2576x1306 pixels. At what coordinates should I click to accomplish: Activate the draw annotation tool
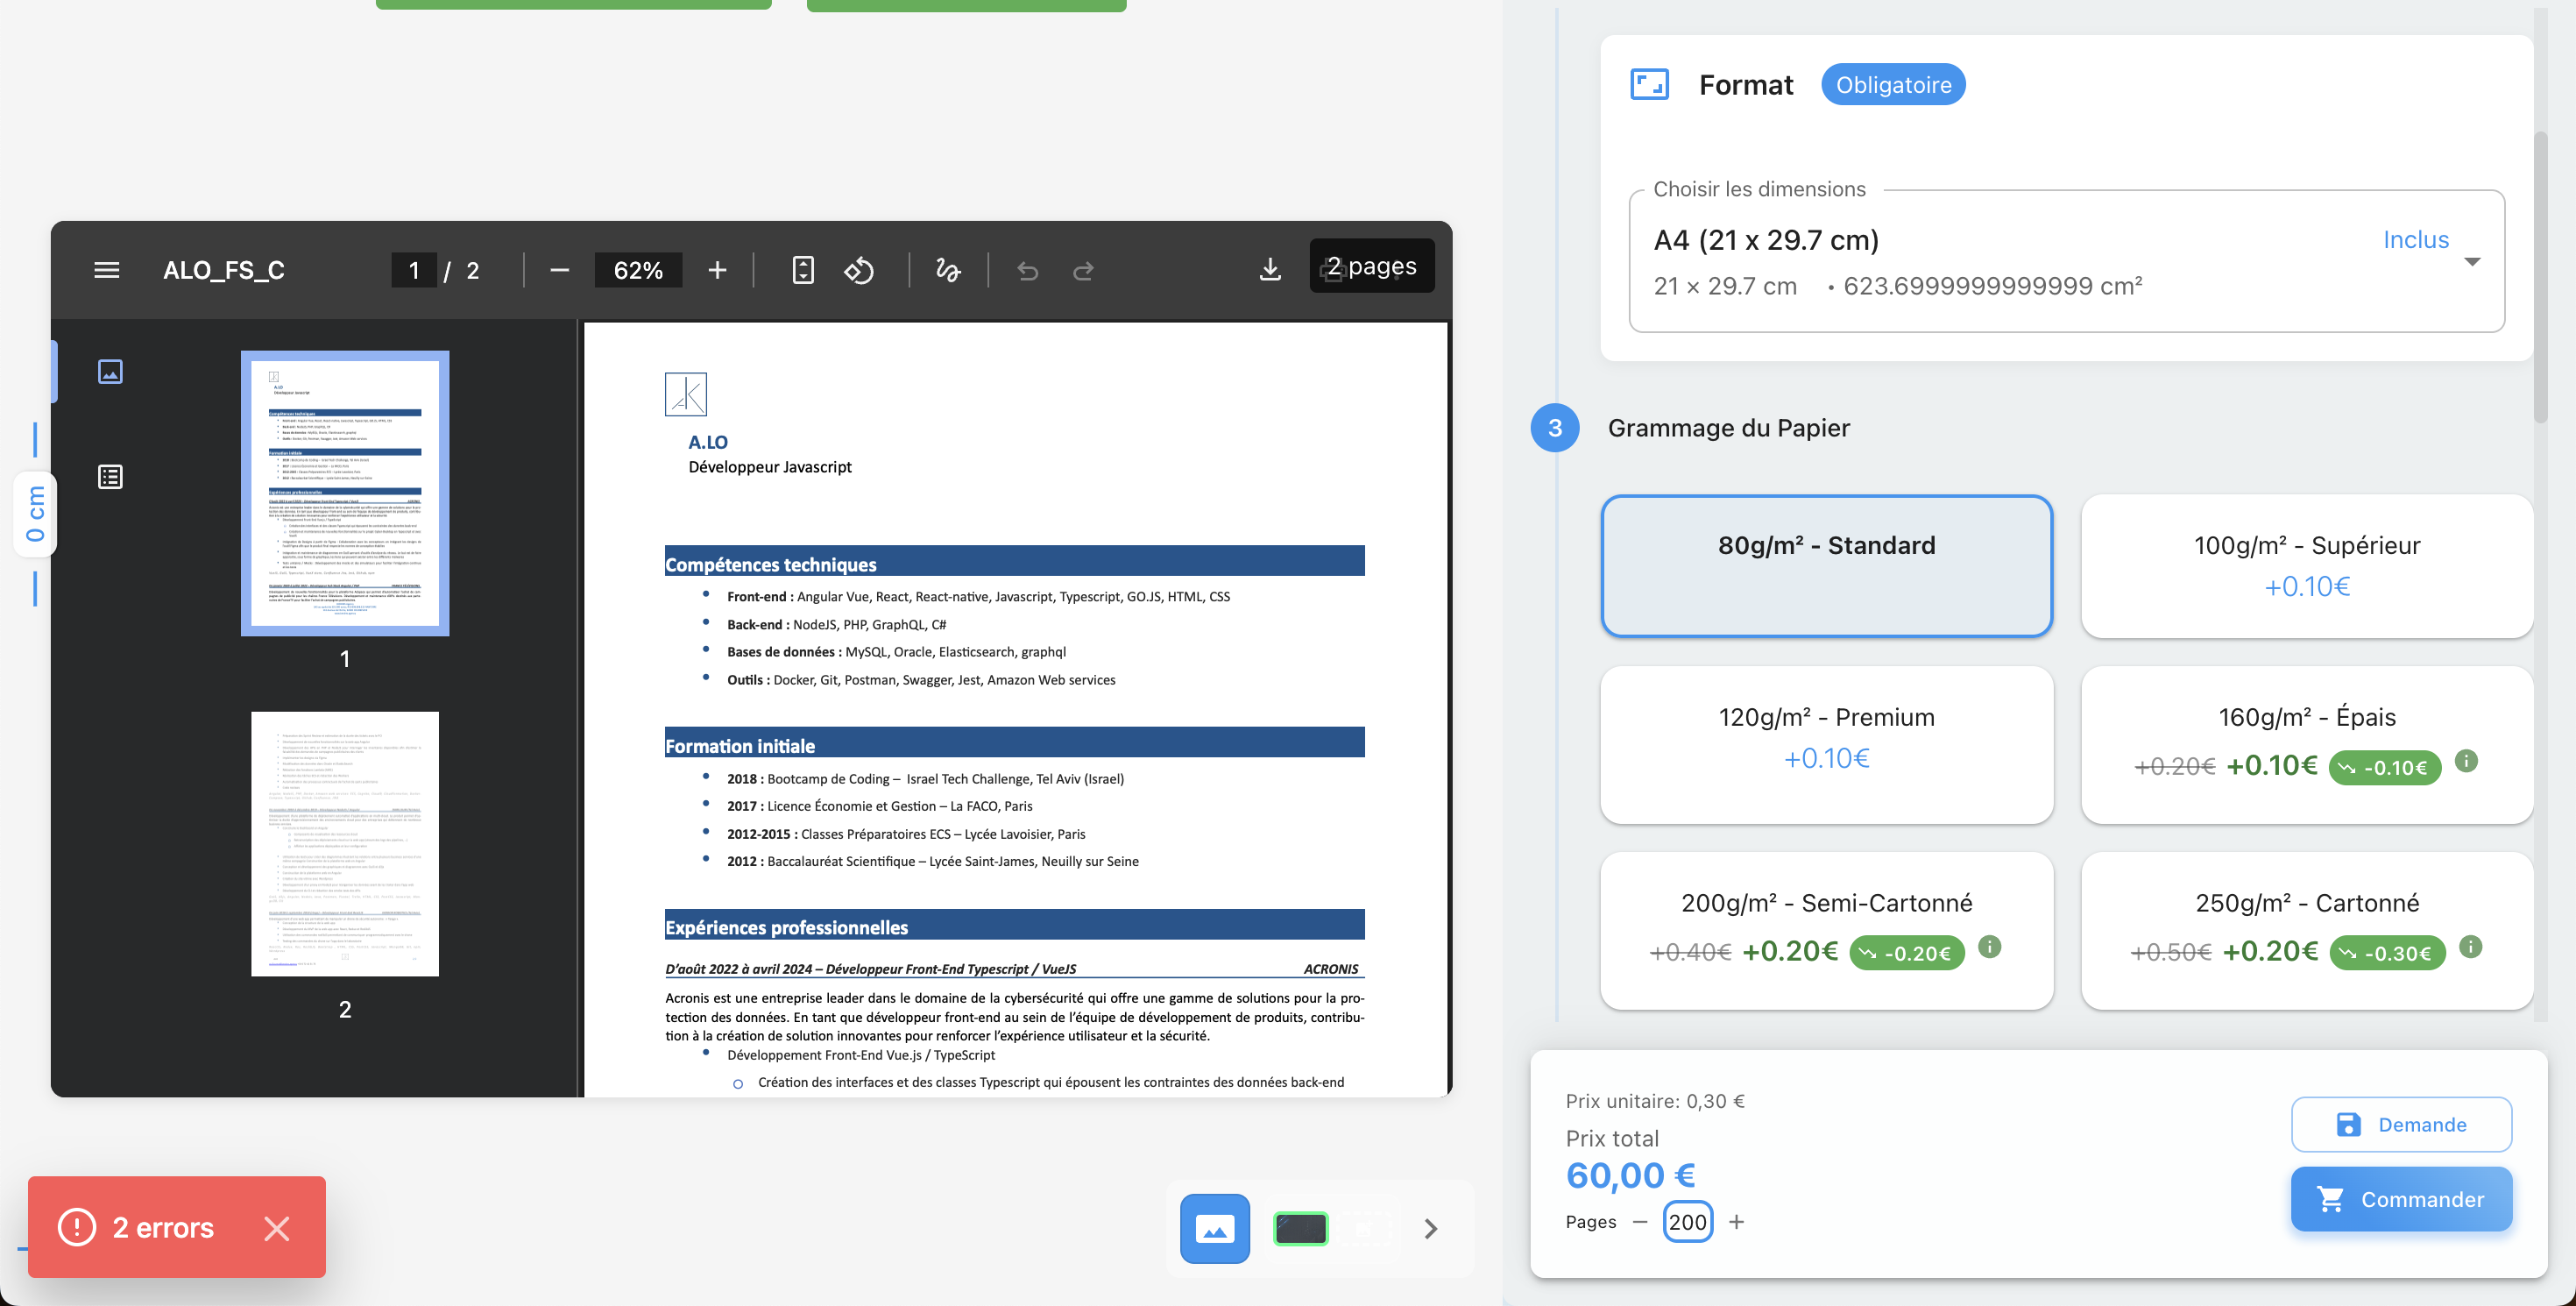(x=947, y=270)
